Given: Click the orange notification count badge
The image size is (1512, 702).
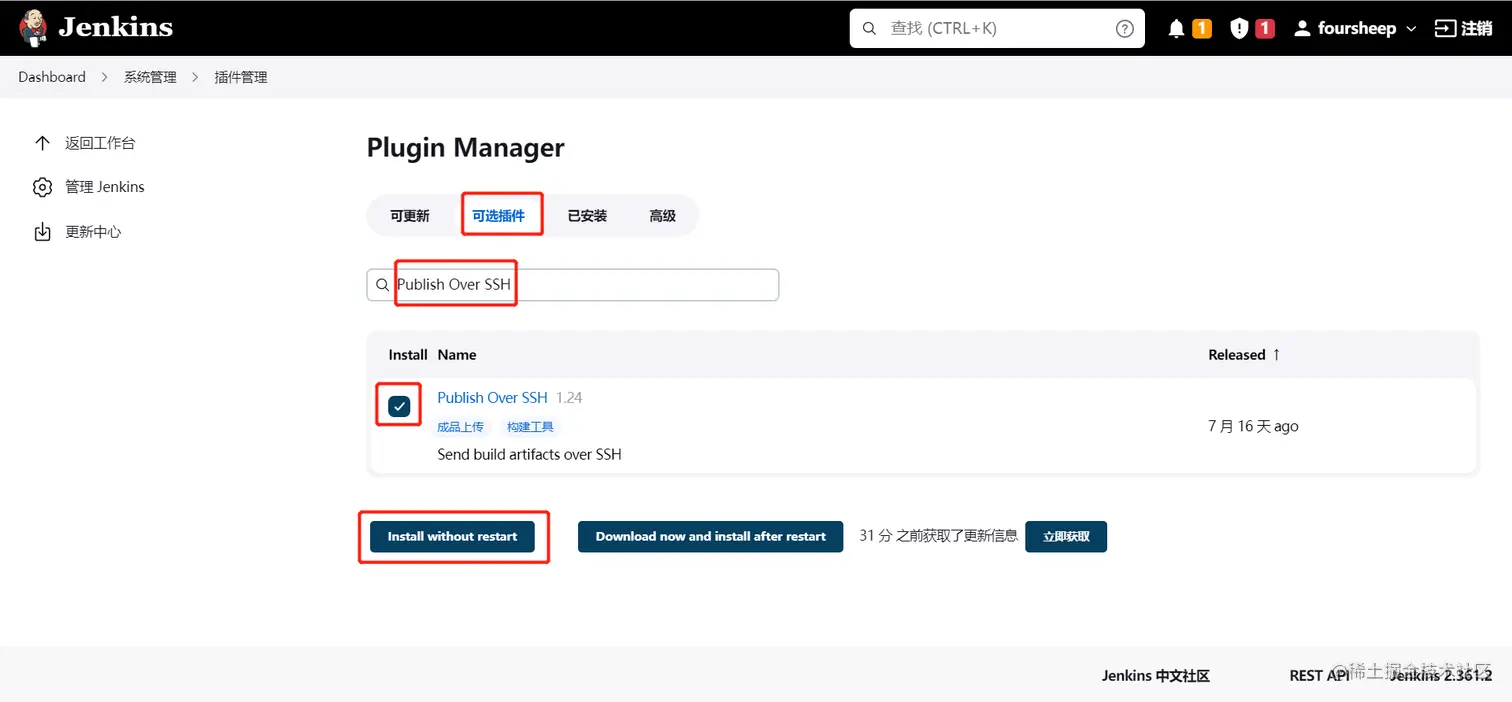Looking at the screenshot, I should click(1202, 29).
